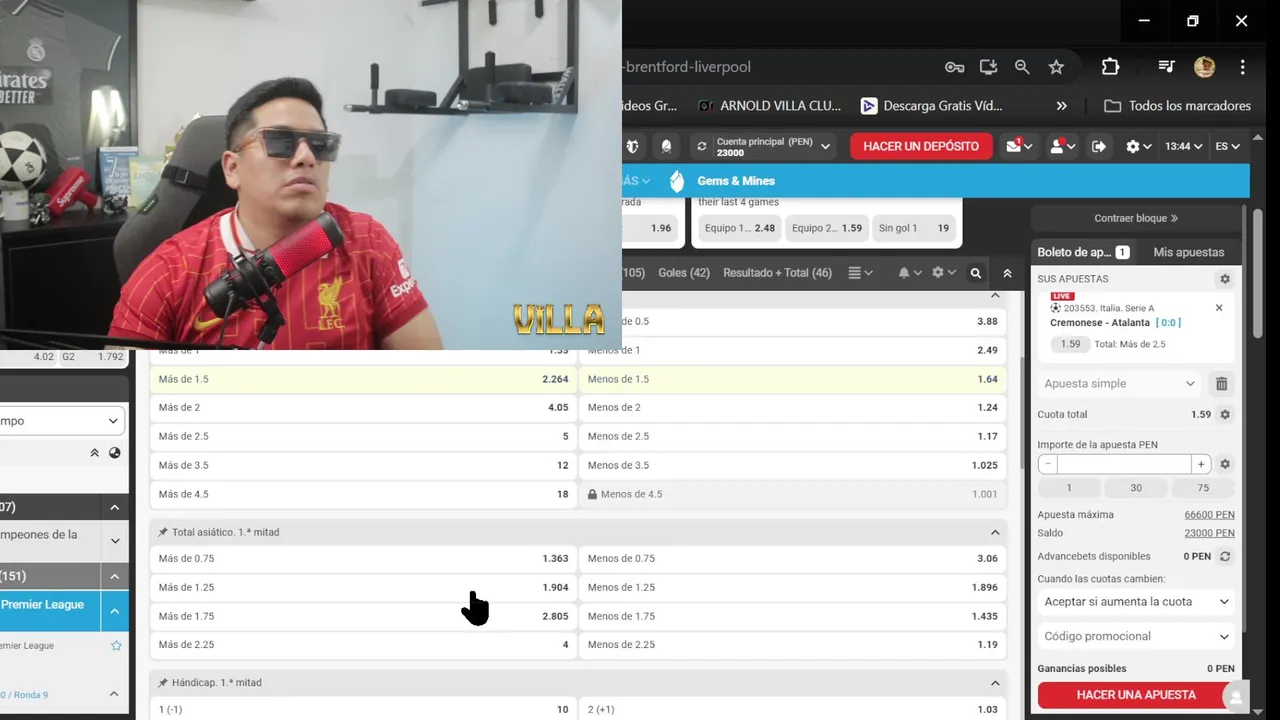Click the install app icon in address bar

(x=988, y=67)
